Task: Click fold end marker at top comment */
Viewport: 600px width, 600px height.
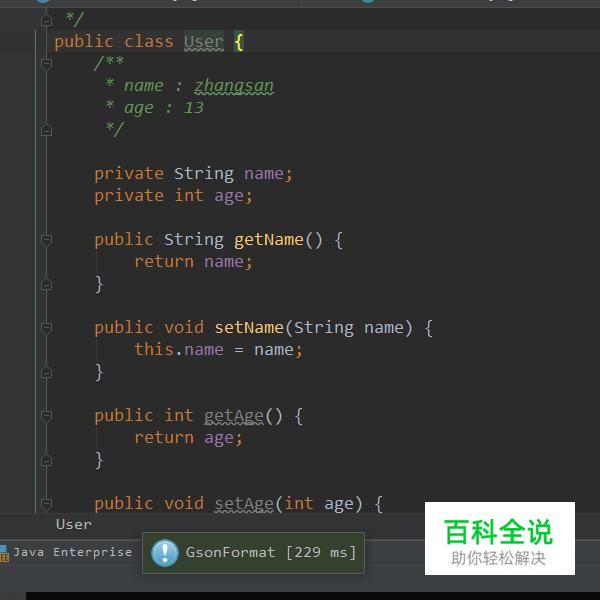Action: pos(46,19)
